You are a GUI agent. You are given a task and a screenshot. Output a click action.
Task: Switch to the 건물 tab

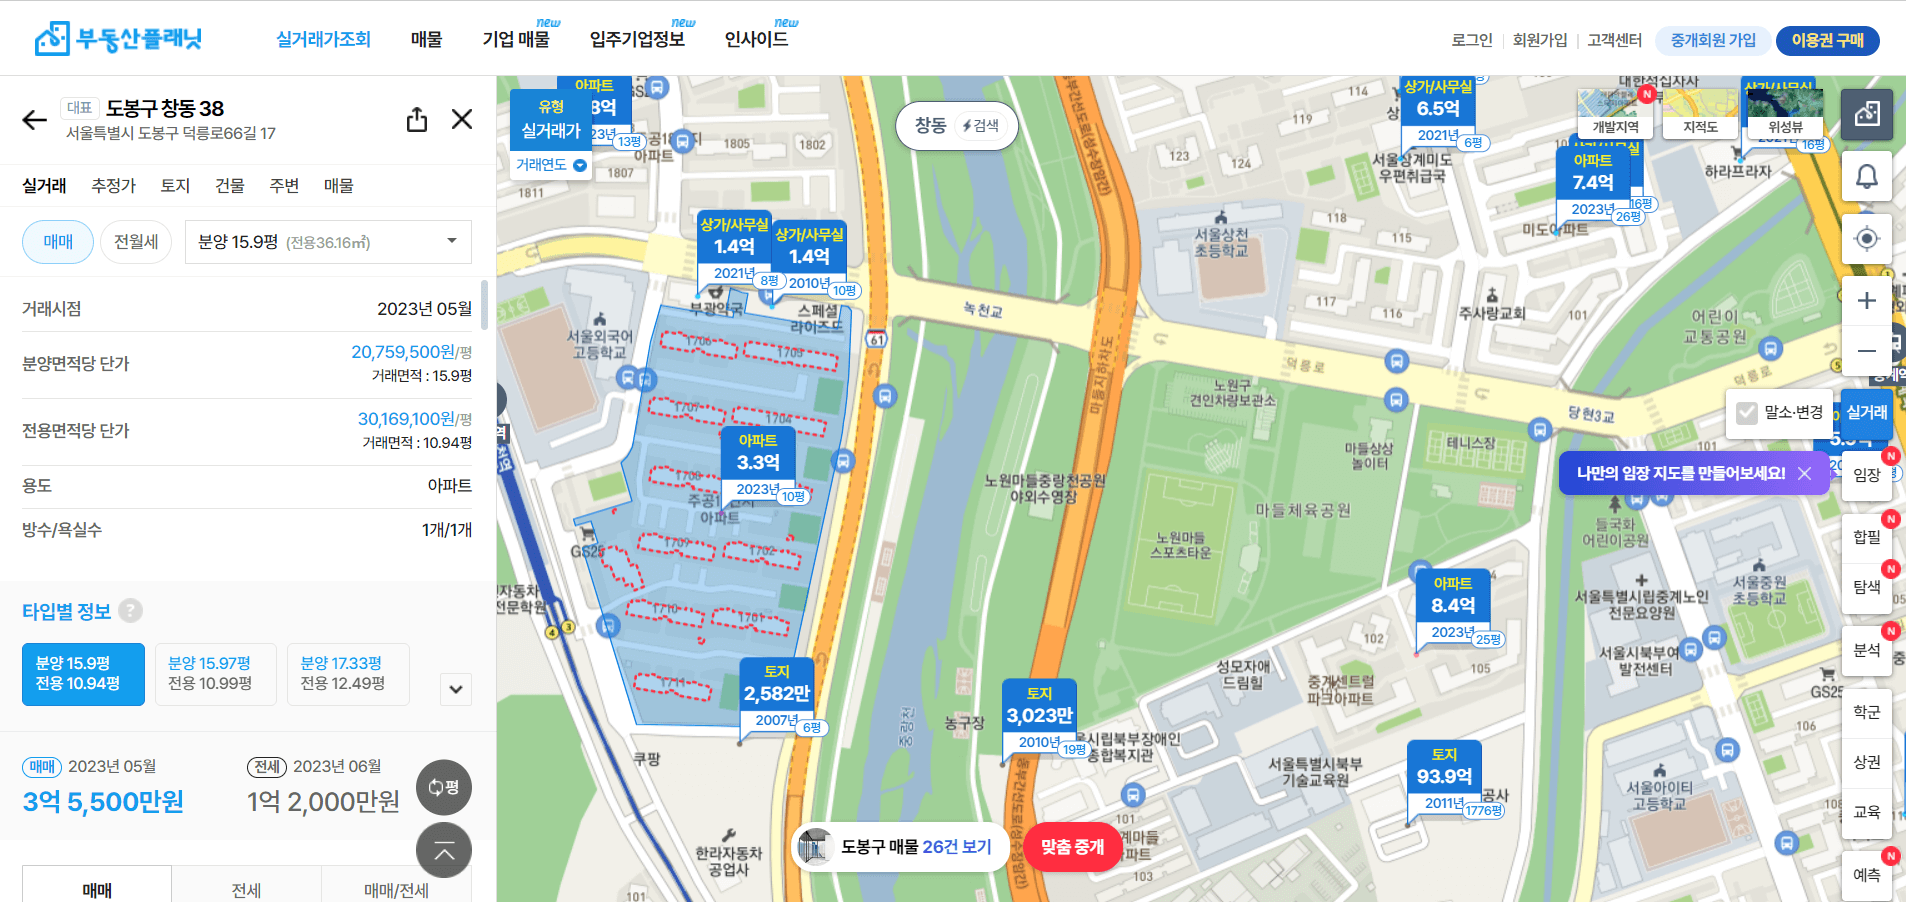230,186
